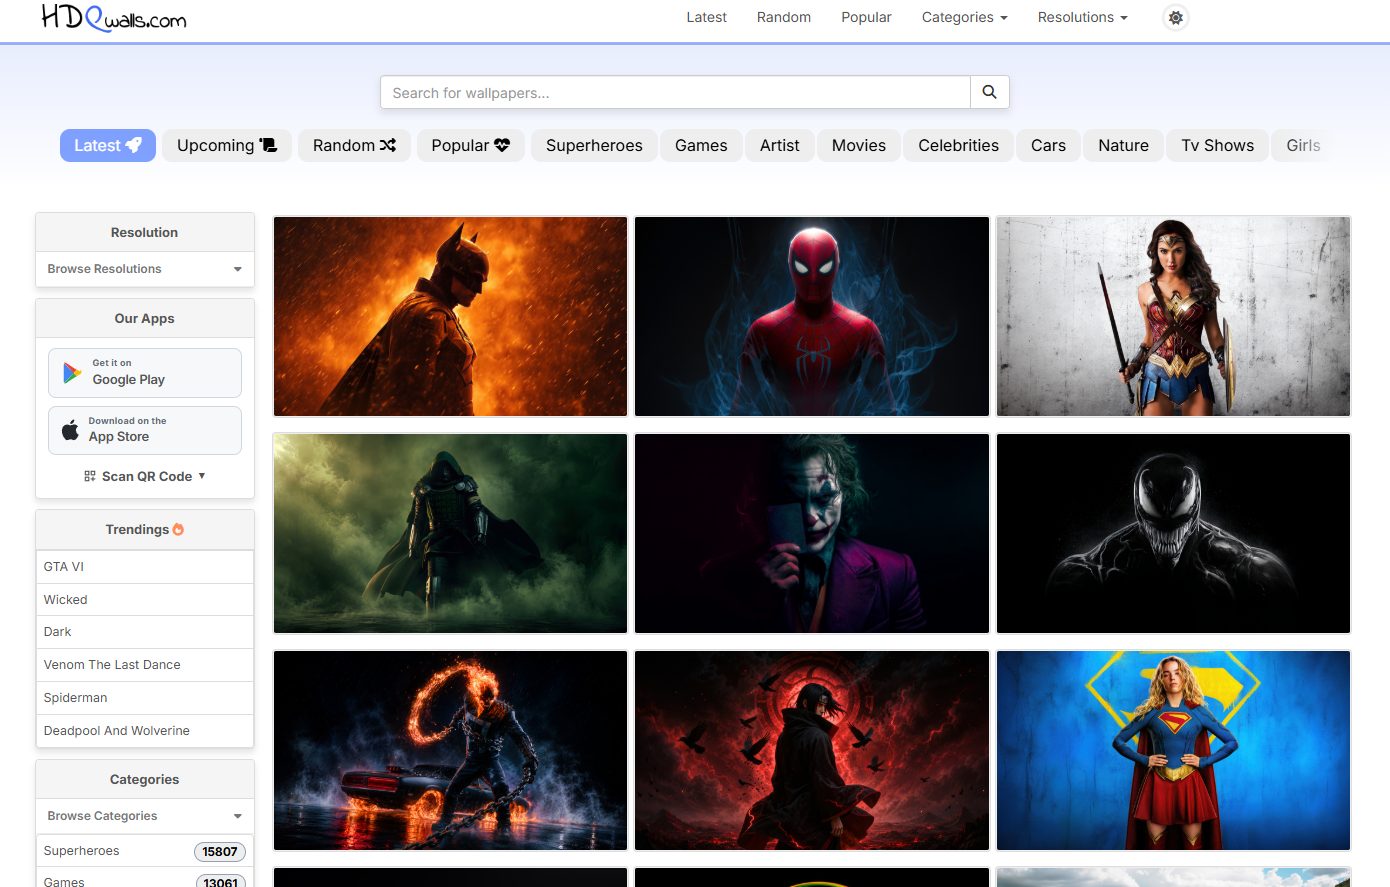Image resolution: width=1390 pixels, height=887 pixels.
Task: Open the Venom black wallpaper thumbnail
Action: point(1174,533)
